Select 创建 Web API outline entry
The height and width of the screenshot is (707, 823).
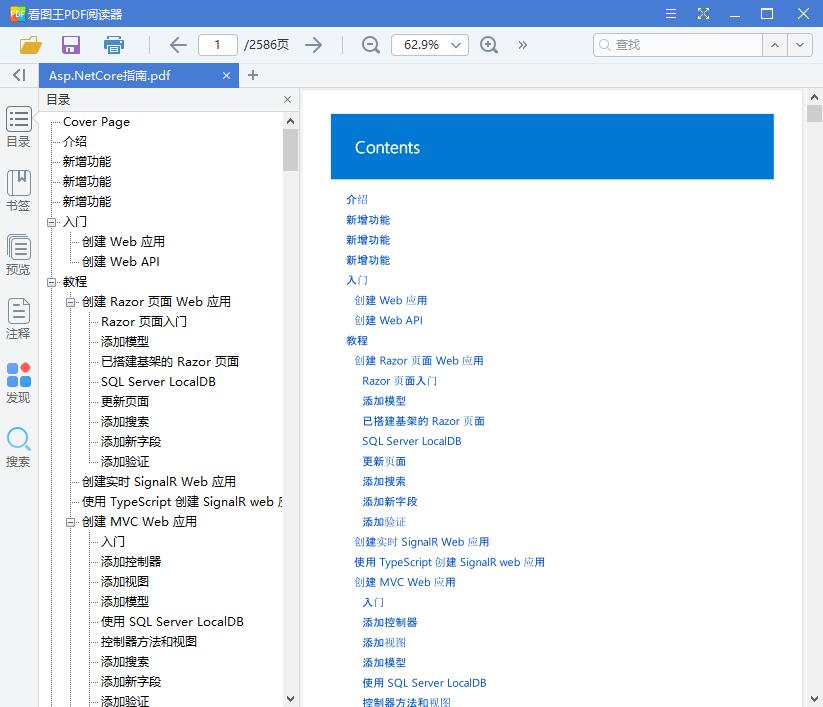coord(121,262)
